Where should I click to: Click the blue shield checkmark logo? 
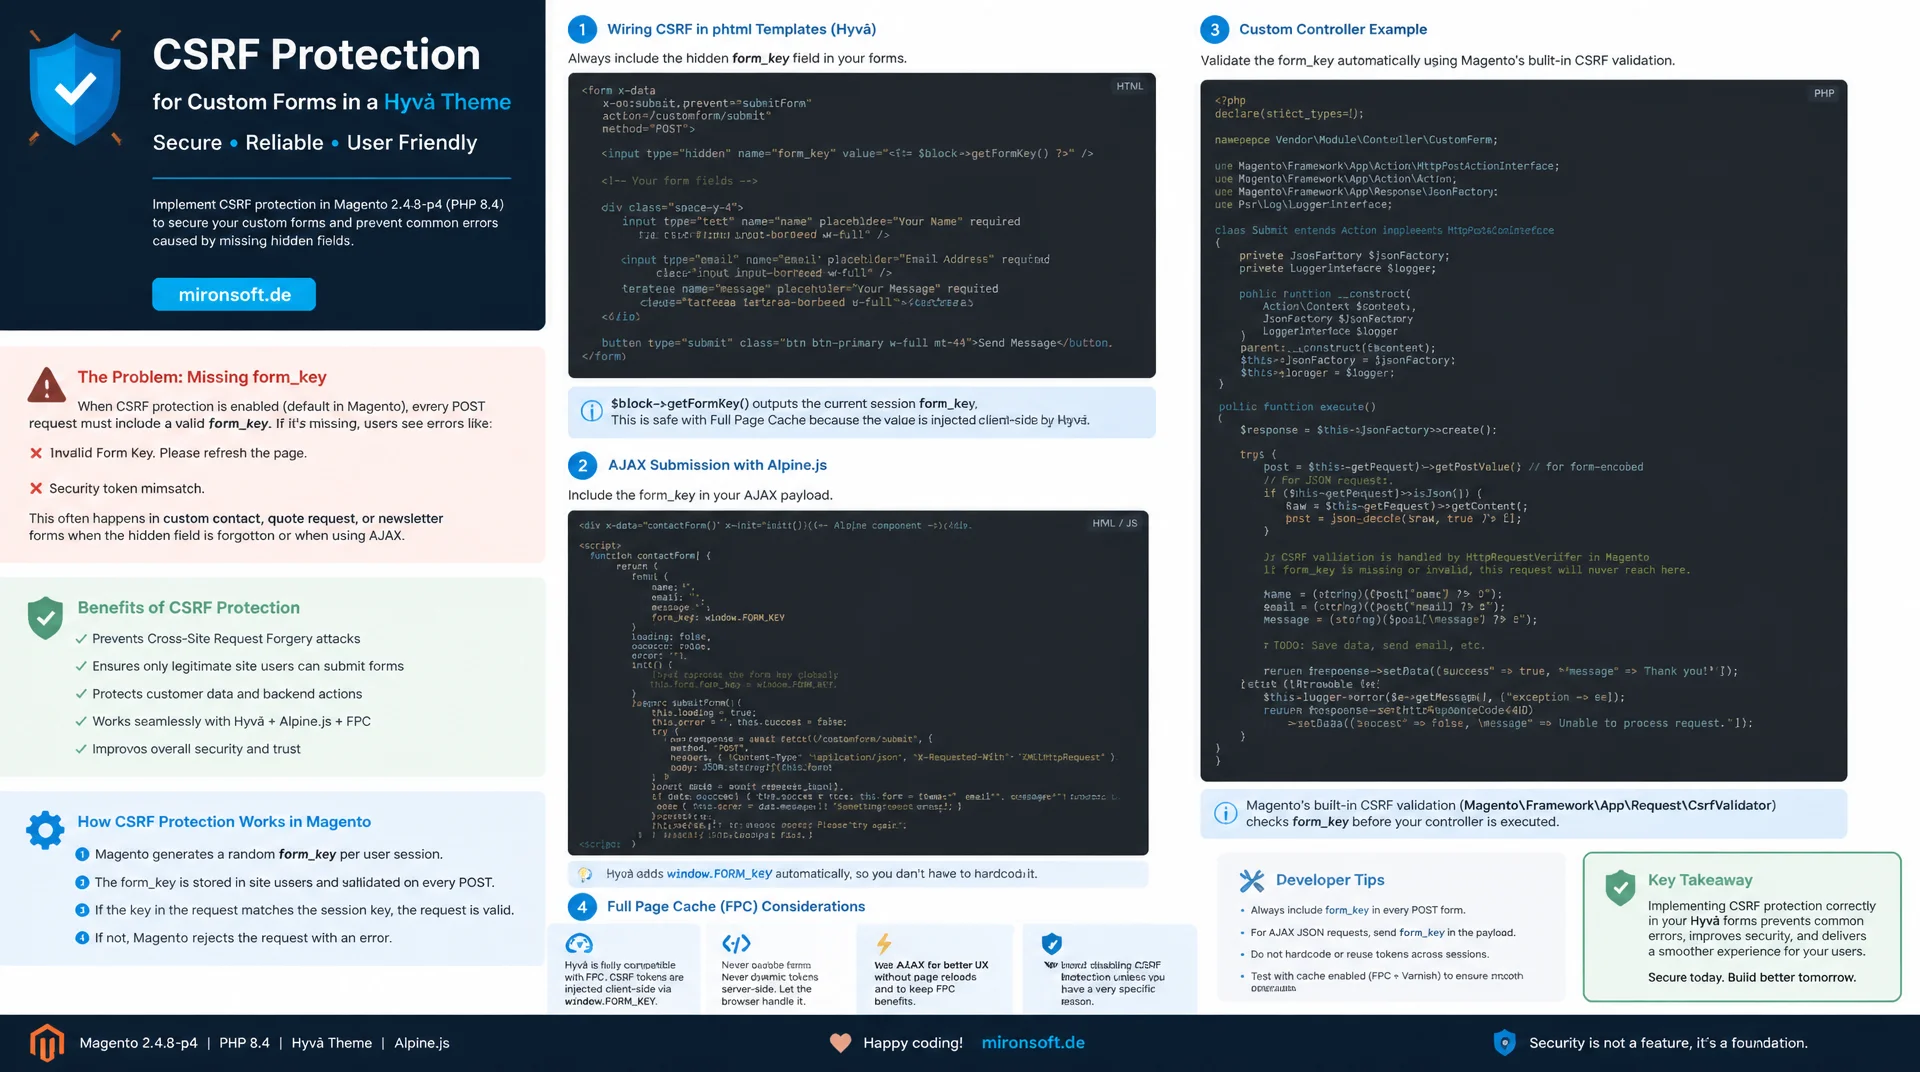pyautogui.click(x=75, y=88)
